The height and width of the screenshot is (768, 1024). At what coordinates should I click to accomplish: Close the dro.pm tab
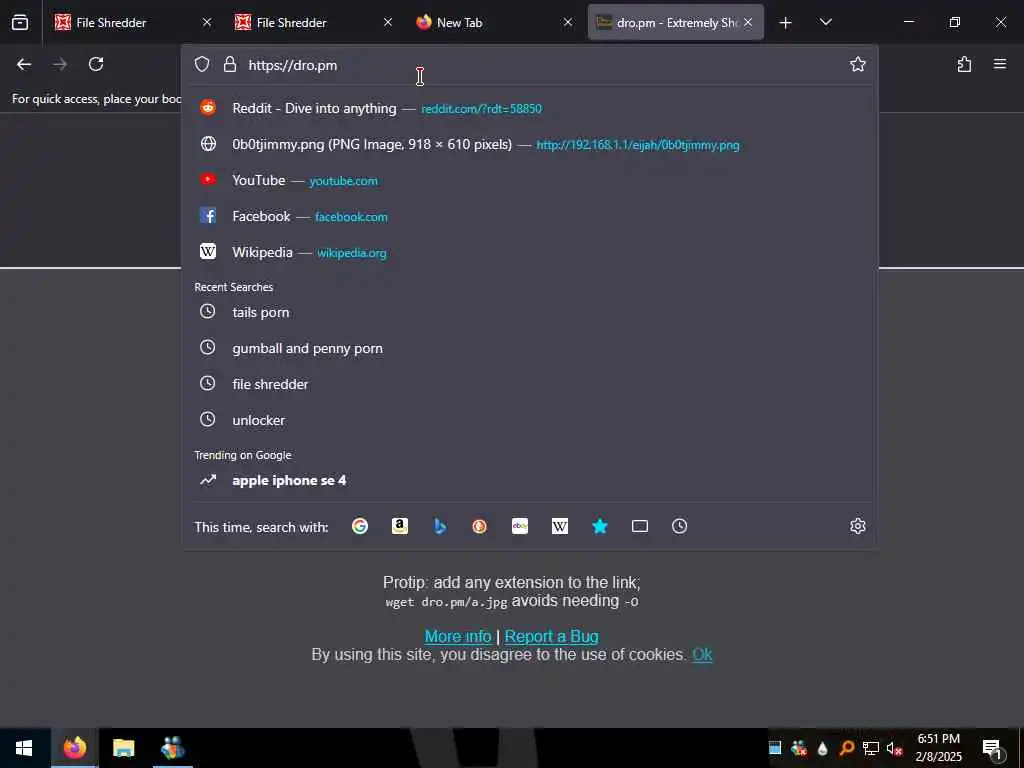click(x=748, y=23)
